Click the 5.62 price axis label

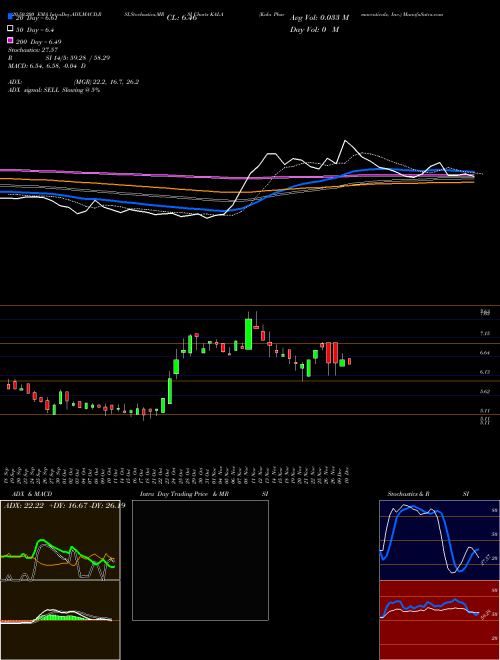[x=485, y=391]
